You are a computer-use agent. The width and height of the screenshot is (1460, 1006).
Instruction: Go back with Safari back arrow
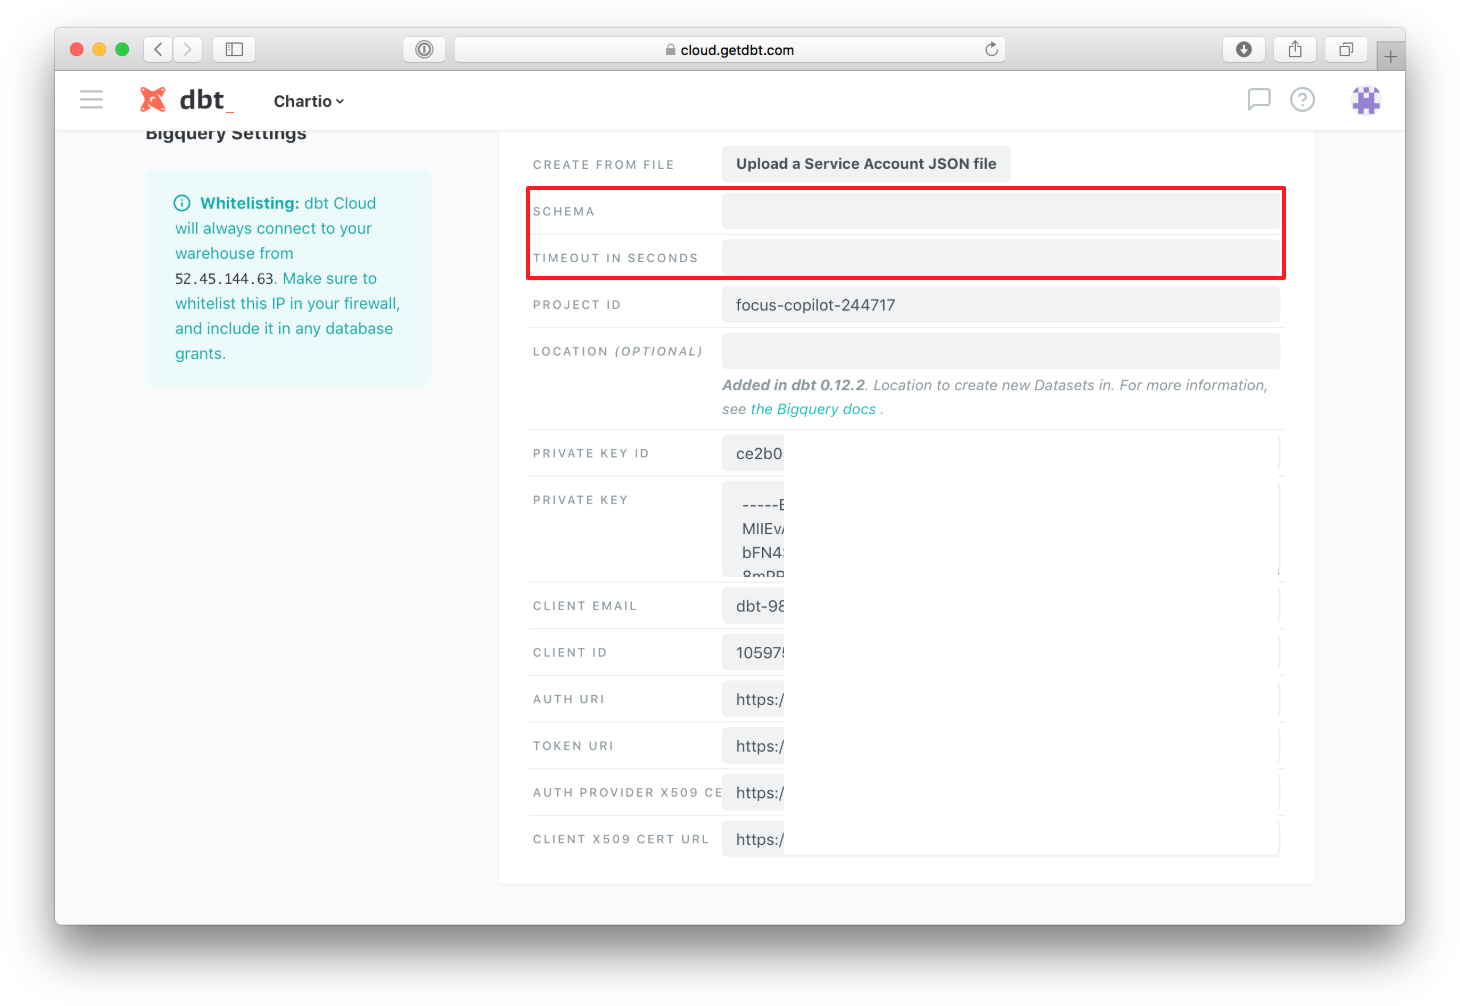tap(158, 49)
